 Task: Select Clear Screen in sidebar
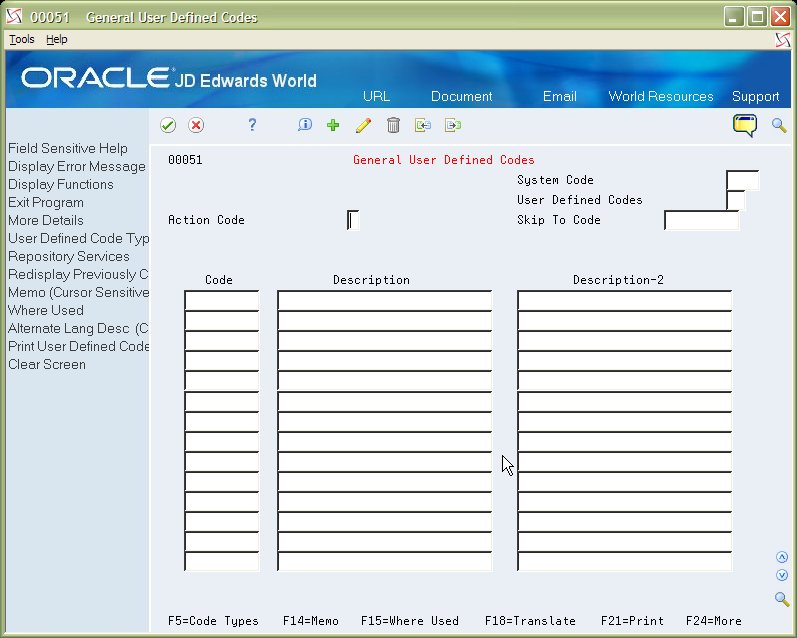47,364
